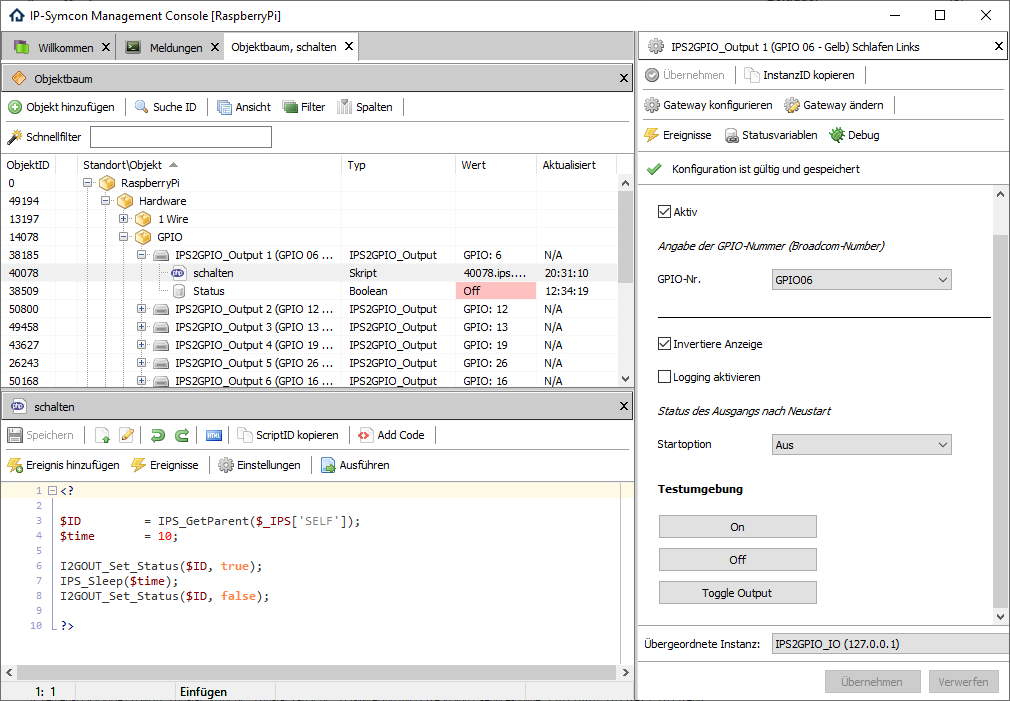Open Ereignisse list in script panel

[x=165, y=465]
